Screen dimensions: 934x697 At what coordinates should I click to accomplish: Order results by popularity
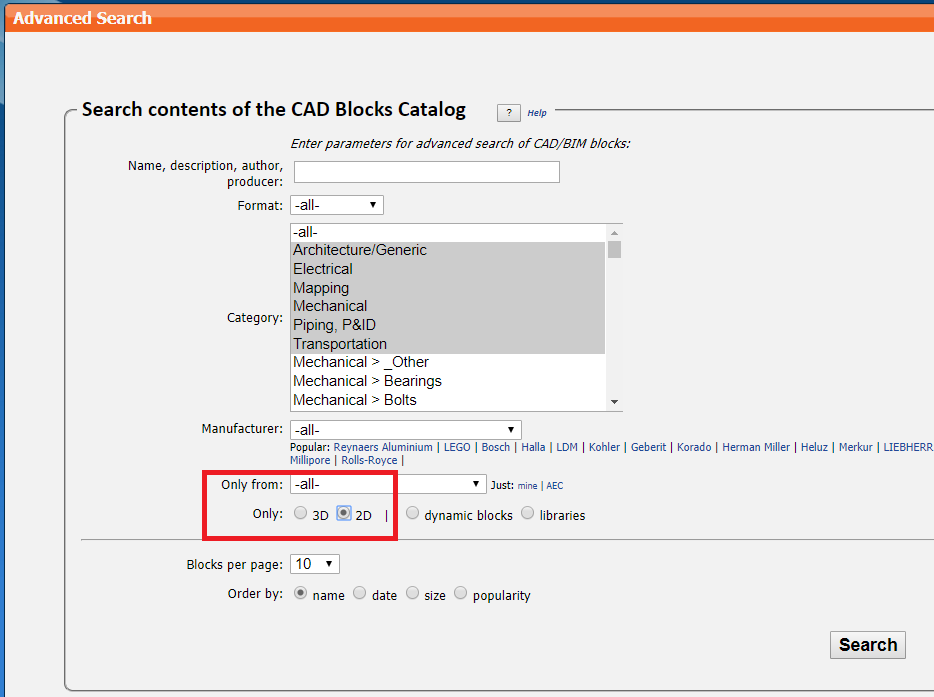click(460, 593)
